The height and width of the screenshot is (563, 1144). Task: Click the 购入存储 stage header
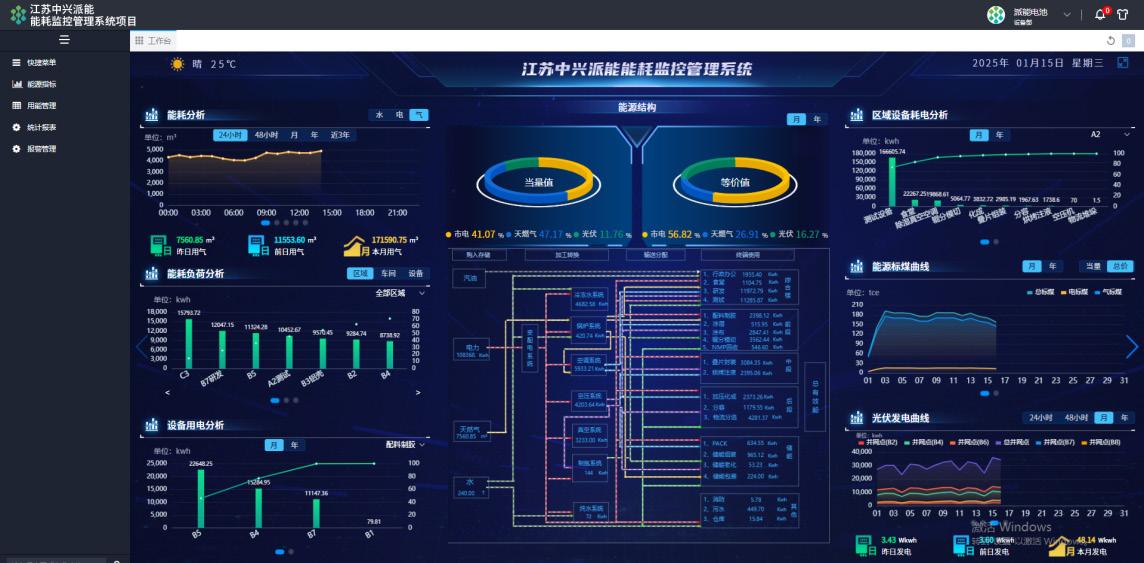pyautogui.click(x=479, y=255)
